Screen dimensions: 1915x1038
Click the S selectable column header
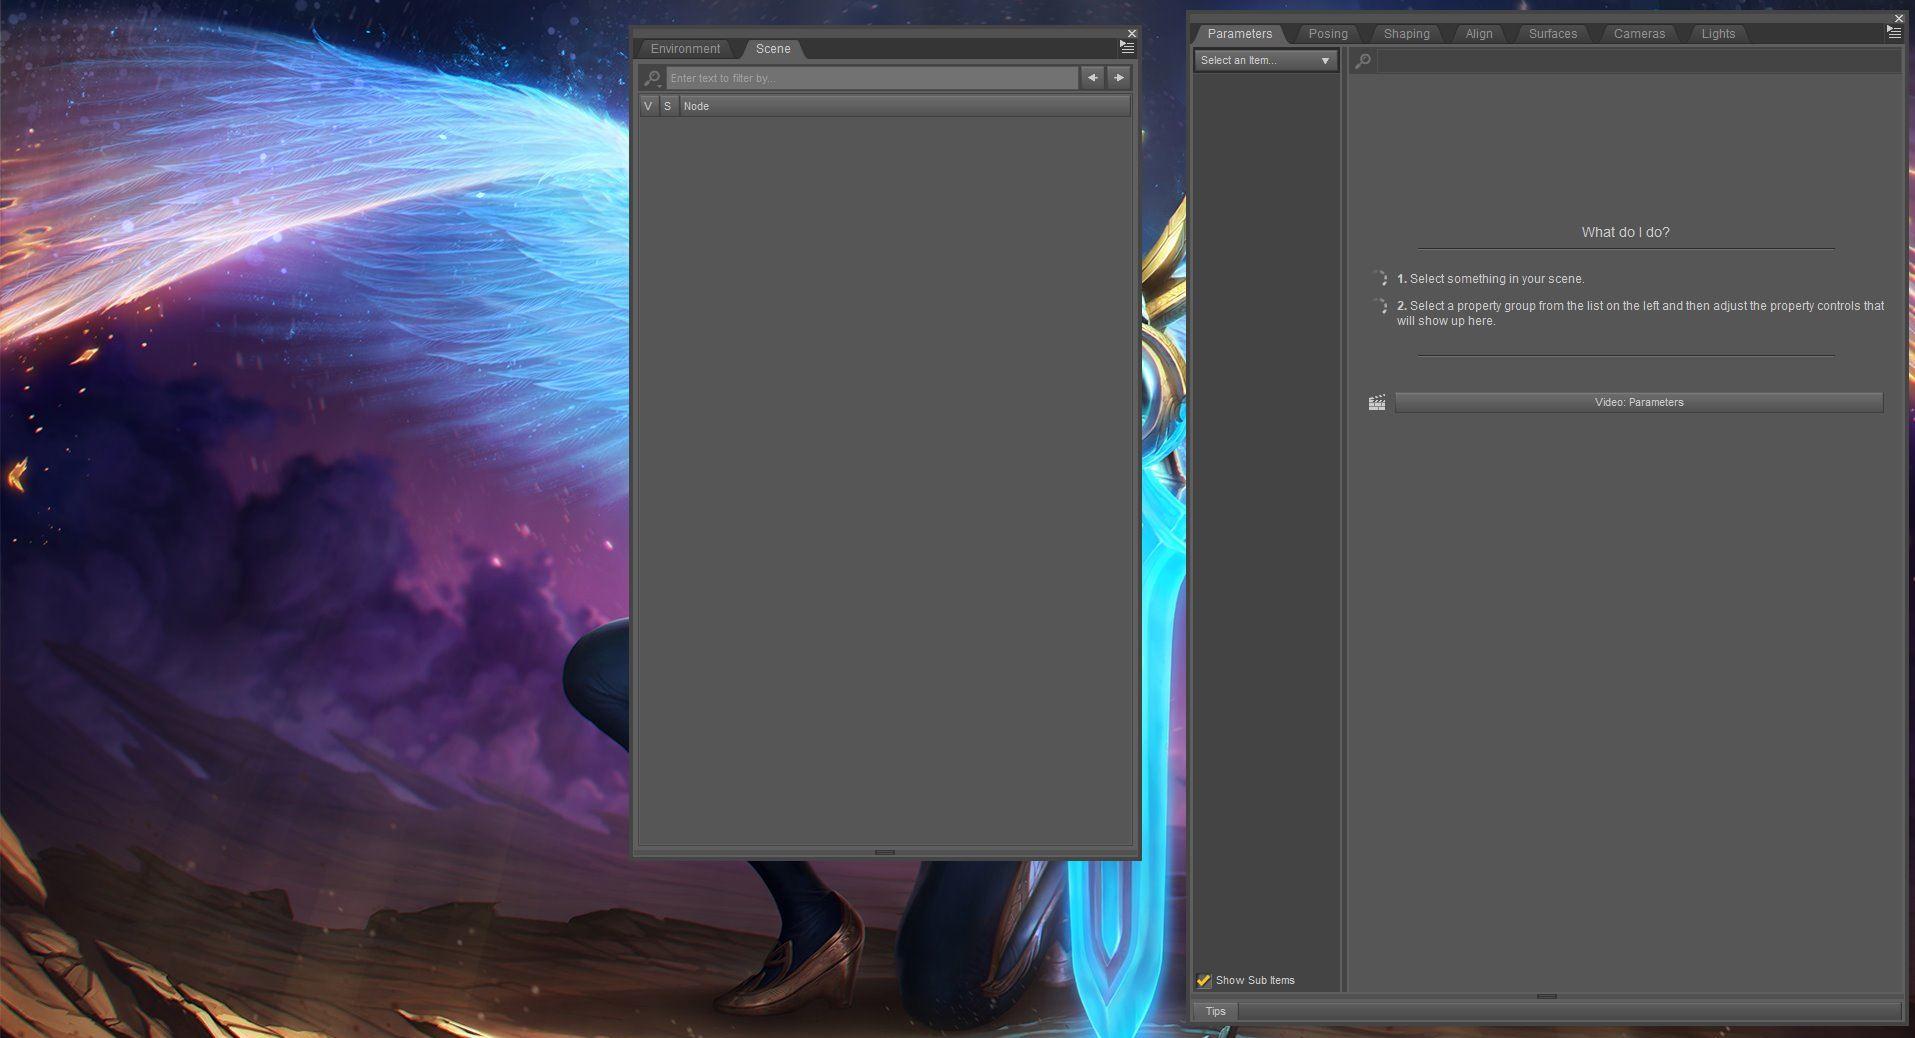pos(668,106)
